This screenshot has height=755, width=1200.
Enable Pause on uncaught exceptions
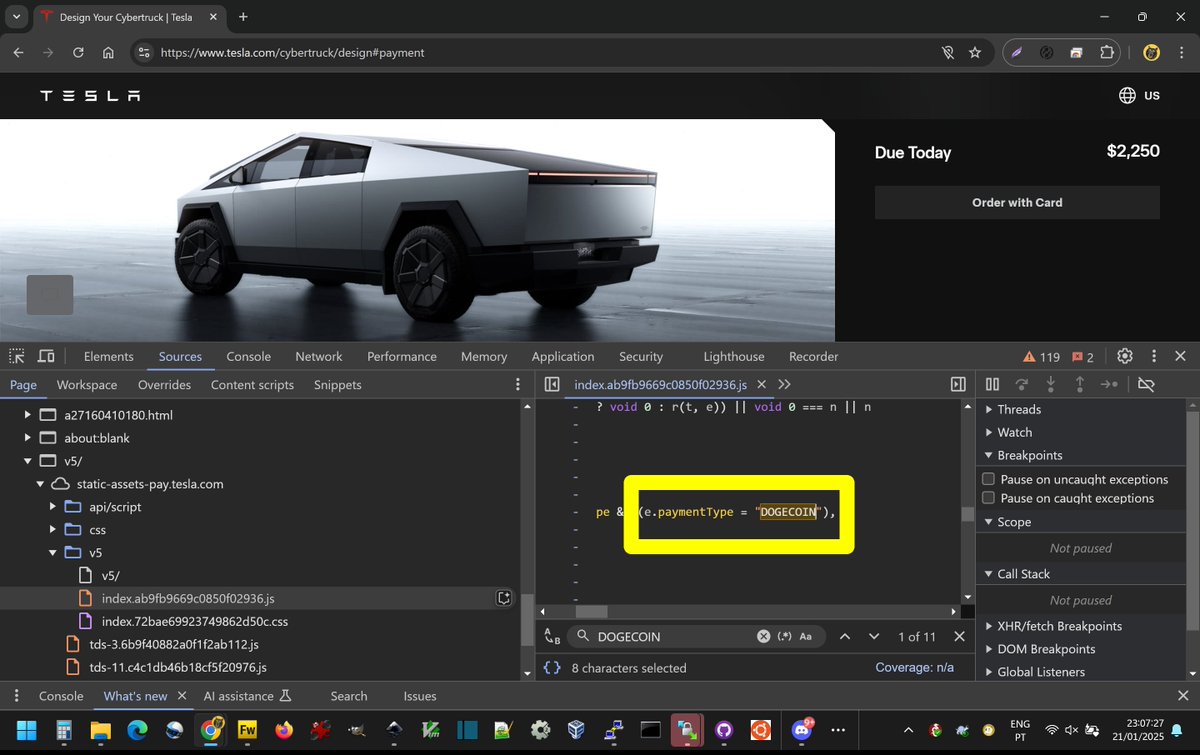click(990, 479)
